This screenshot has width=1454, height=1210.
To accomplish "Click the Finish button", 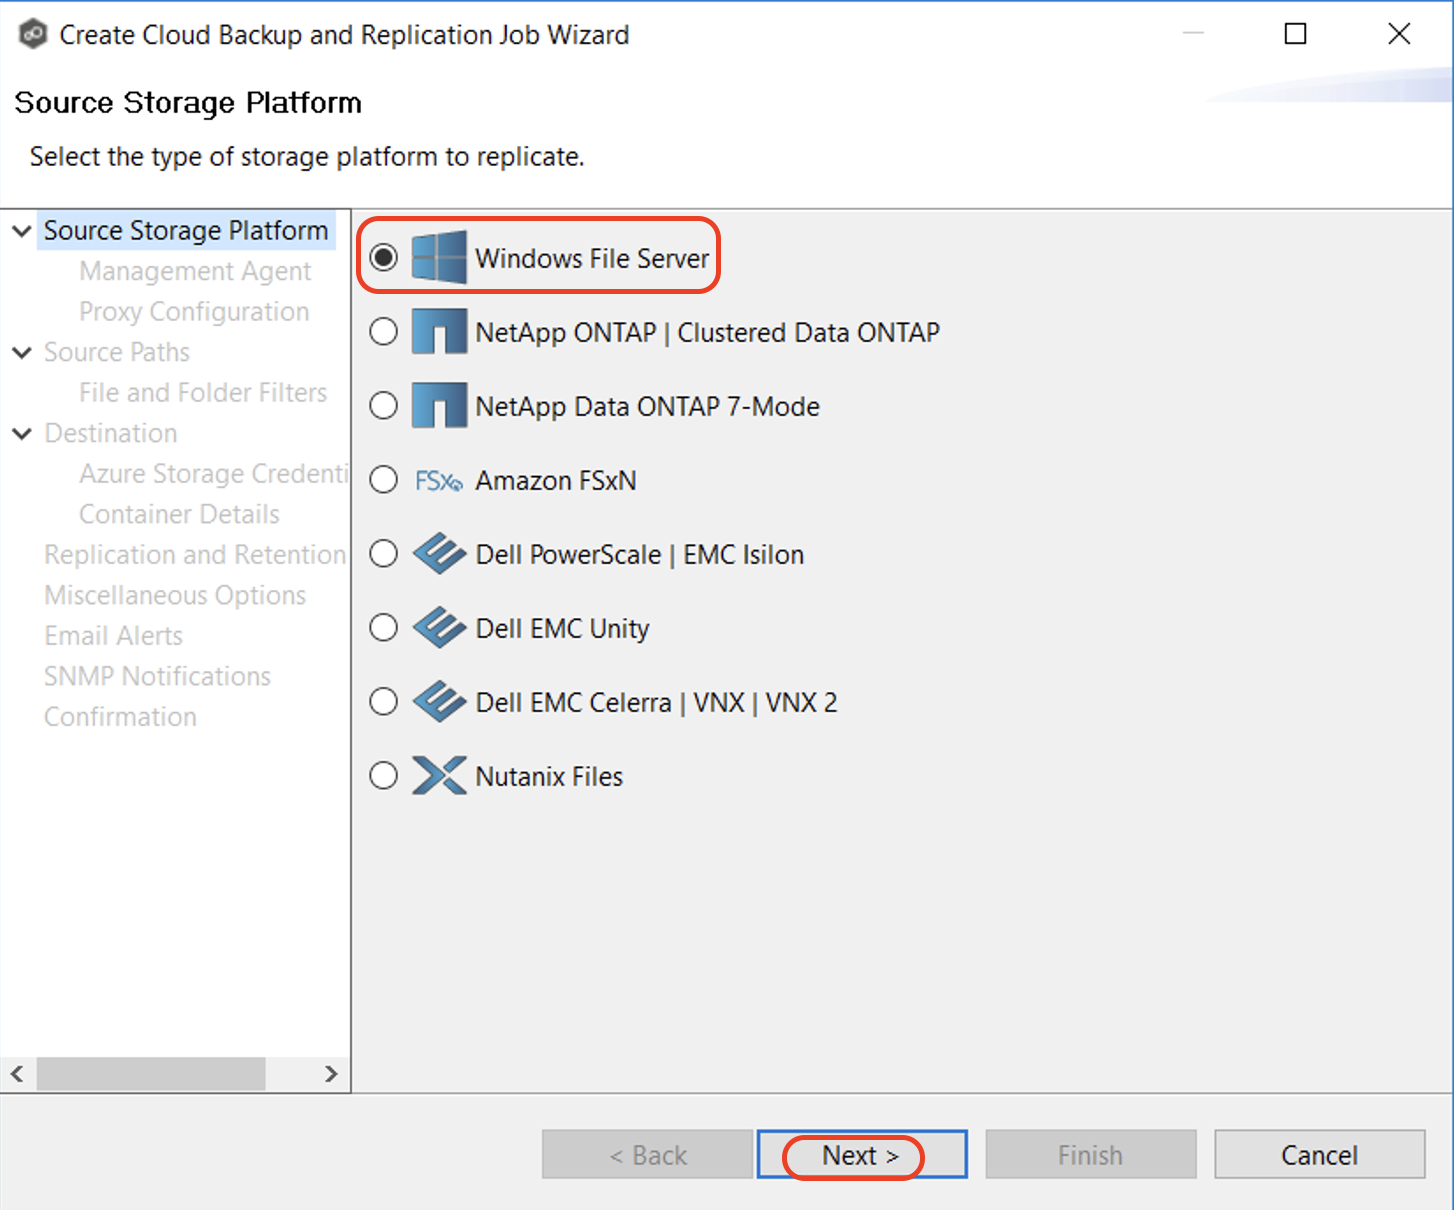I will [1091, 1155].
